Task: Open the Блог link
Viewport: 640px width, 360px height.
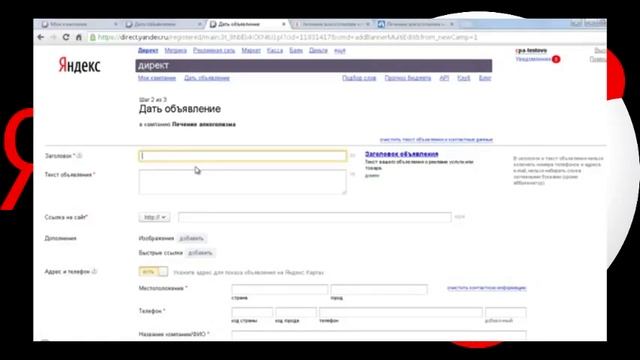Action: pyautogui.click(x=485, y=78)
